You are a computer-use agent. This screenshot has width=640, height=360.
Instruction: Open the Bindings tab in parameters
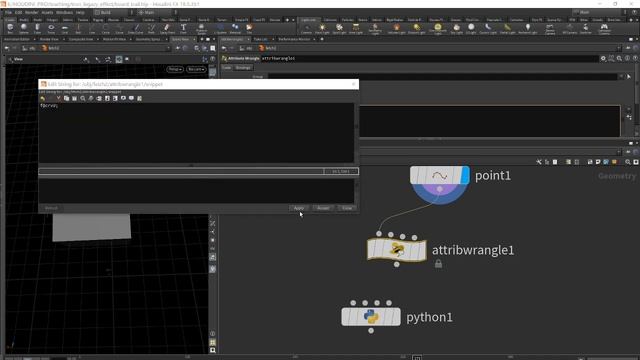pos(243,68)
